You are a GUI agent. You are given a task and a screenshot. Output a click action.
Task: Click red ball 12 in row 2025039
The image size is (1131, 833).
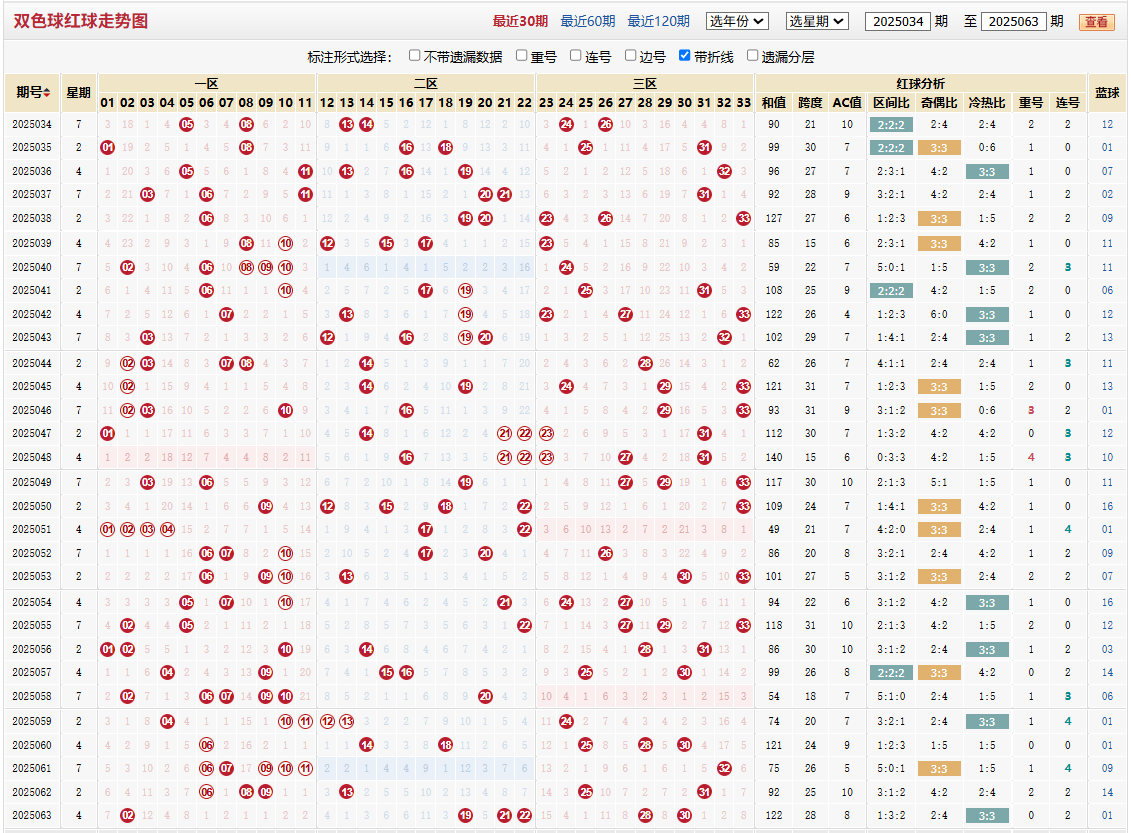327,243
